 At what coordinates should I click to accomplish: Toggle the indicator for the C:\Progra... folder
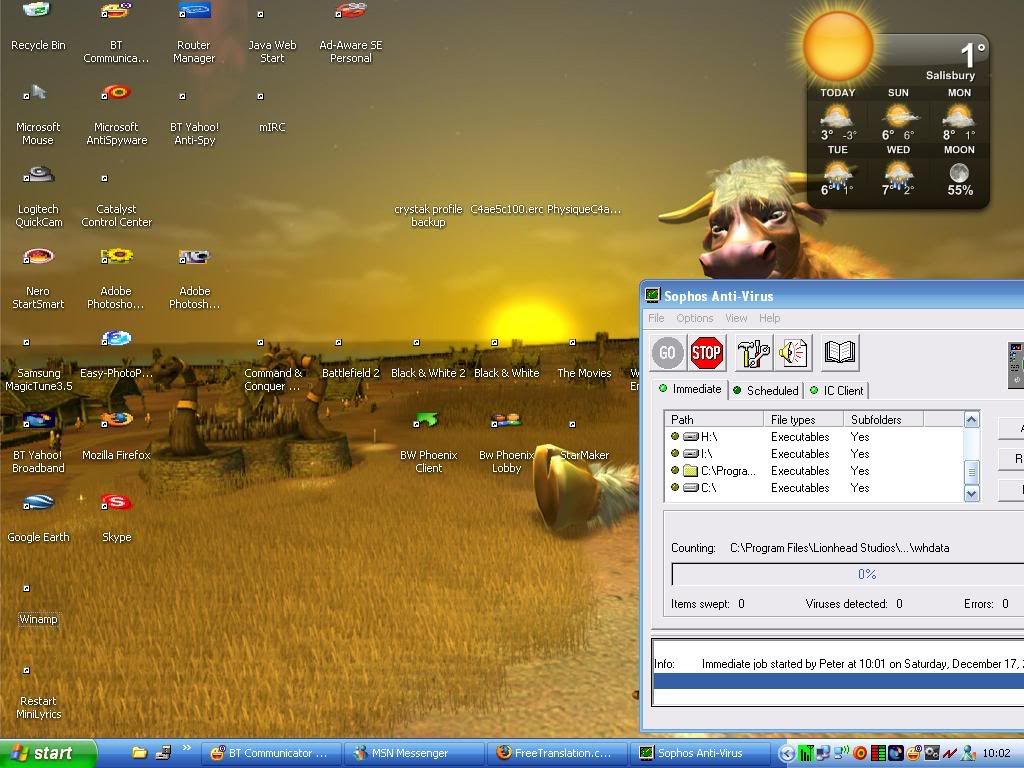pyautogui.click(x=675, y=471)
